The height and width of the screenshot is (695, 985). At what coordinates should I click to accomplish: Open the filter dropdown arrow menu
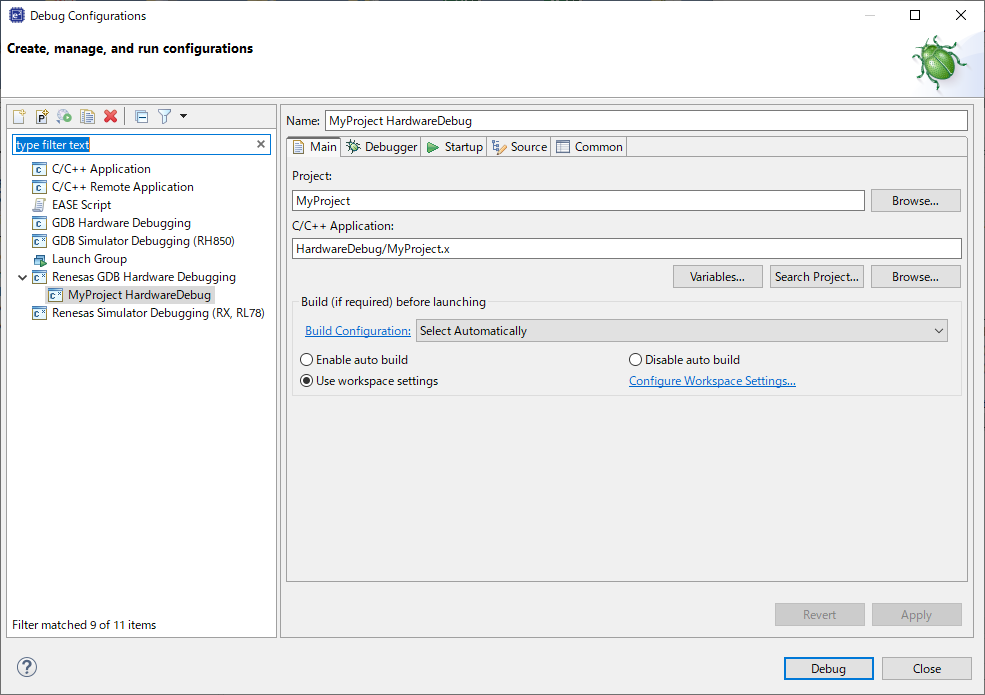(183, 116)
